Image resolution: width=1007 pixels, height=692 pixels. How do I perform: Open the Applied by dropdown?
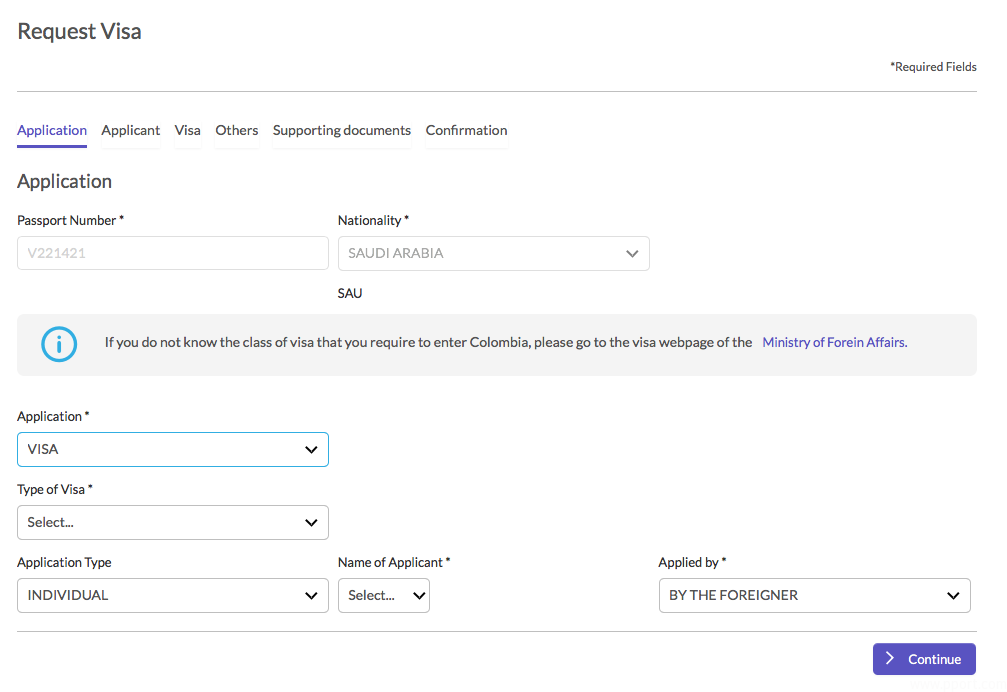point(814,596)
